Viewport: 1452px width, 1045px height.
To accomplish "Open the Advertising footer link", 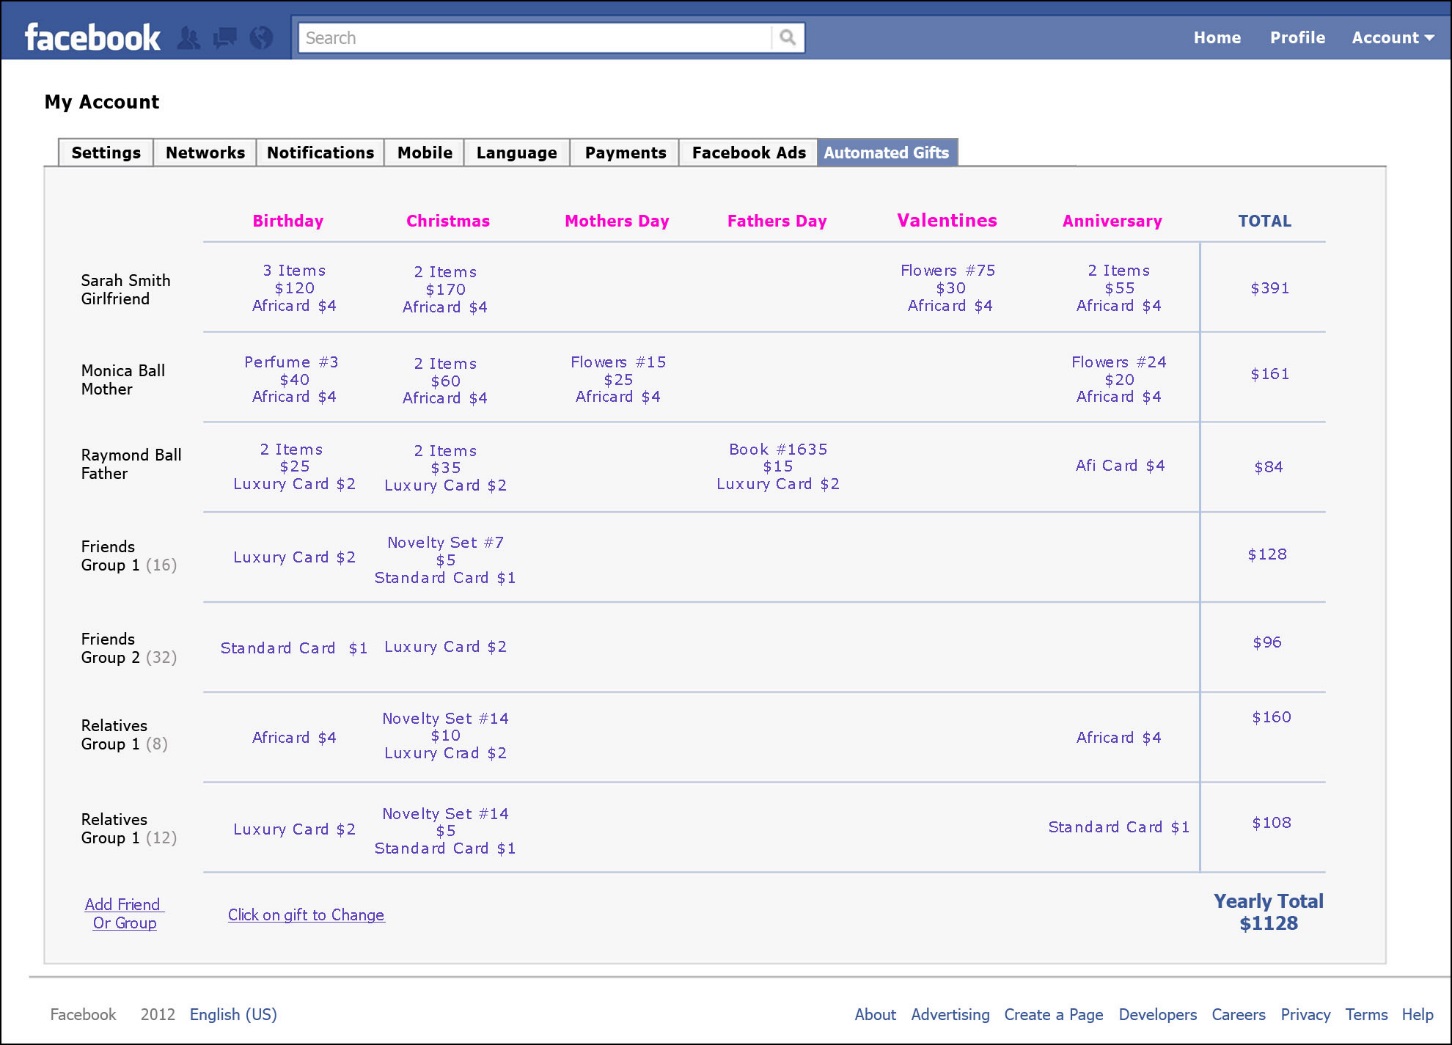I will coord(950,1014).
